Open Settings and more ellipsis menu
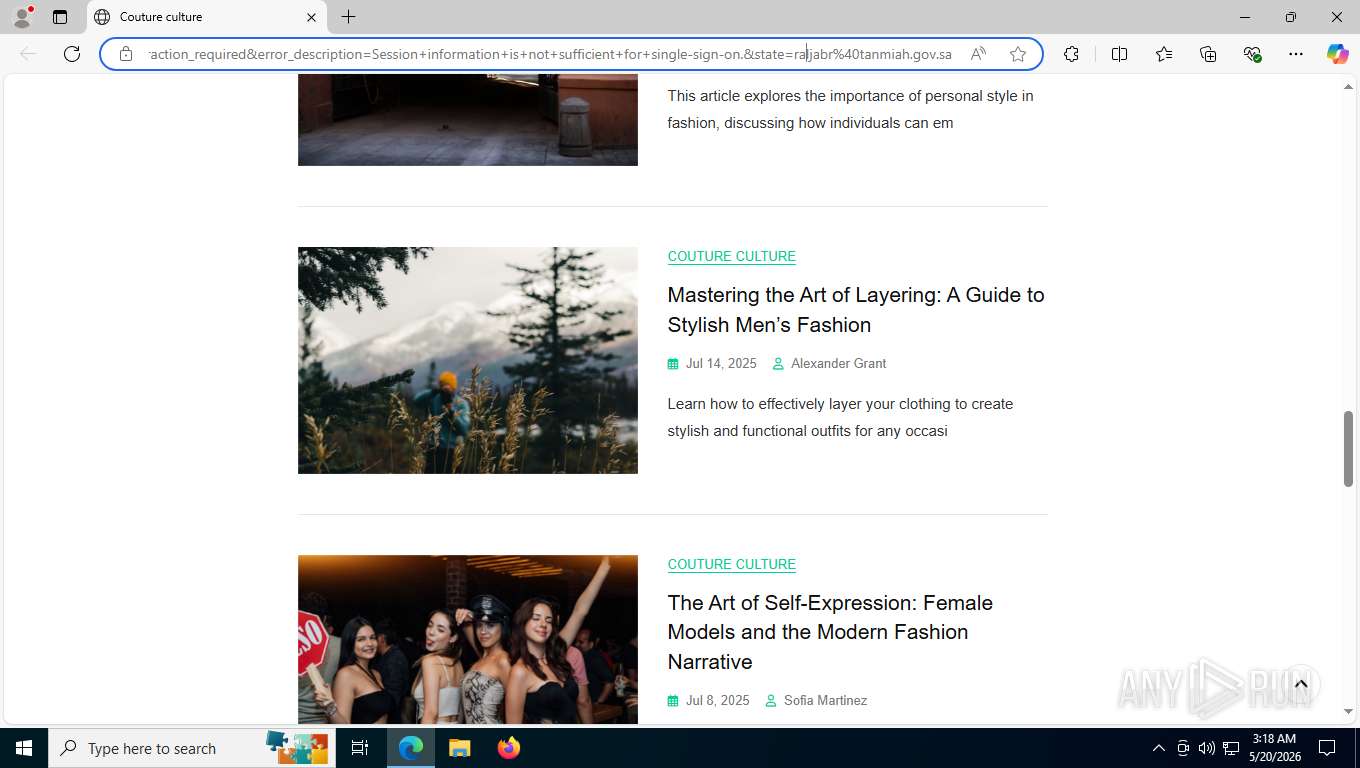Screen dimensions: 1360x768 tap(1296, 54)
